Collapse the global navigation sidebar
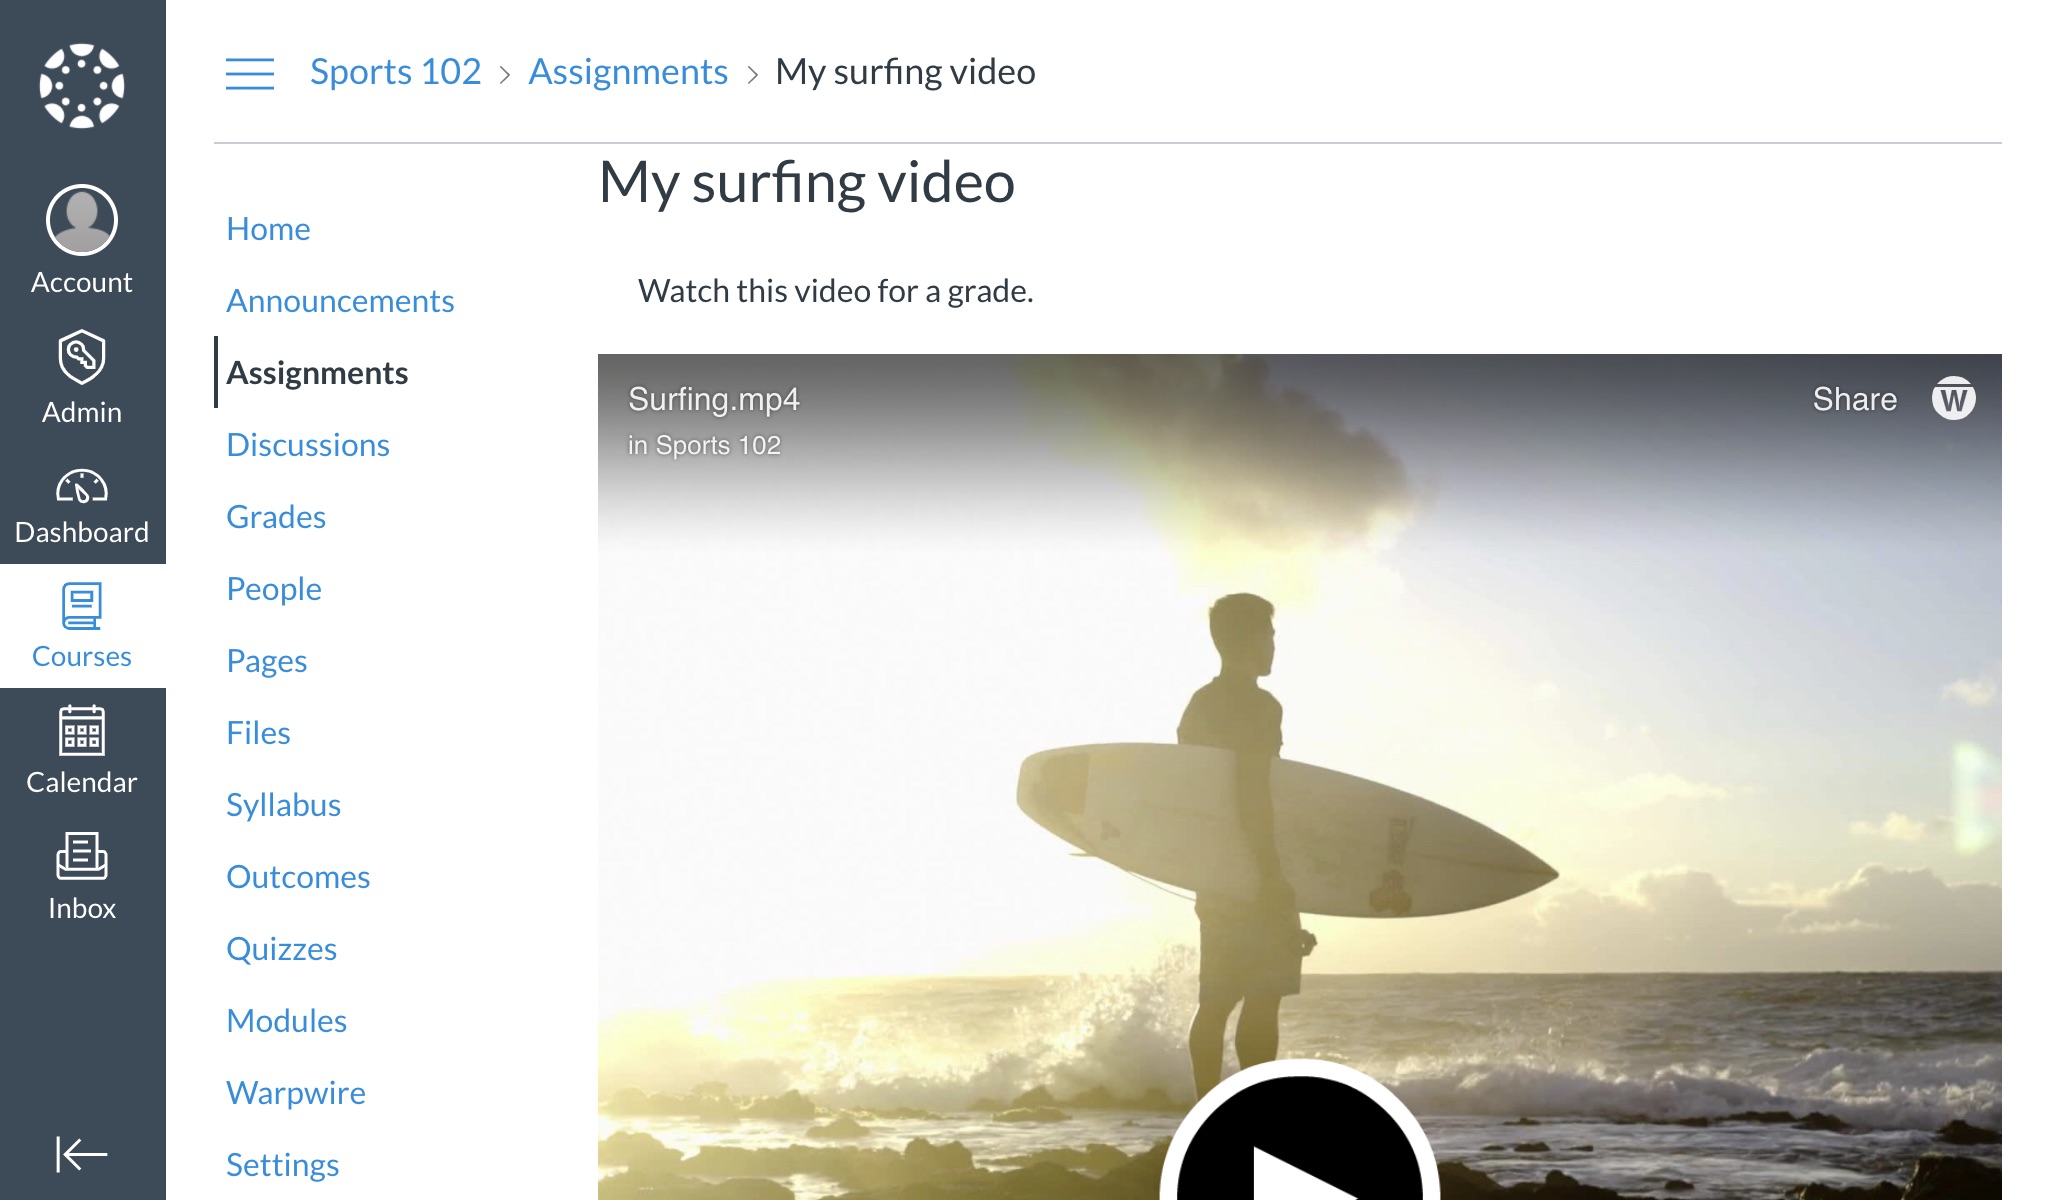2048x1200 pixels. click(82, 1153)
